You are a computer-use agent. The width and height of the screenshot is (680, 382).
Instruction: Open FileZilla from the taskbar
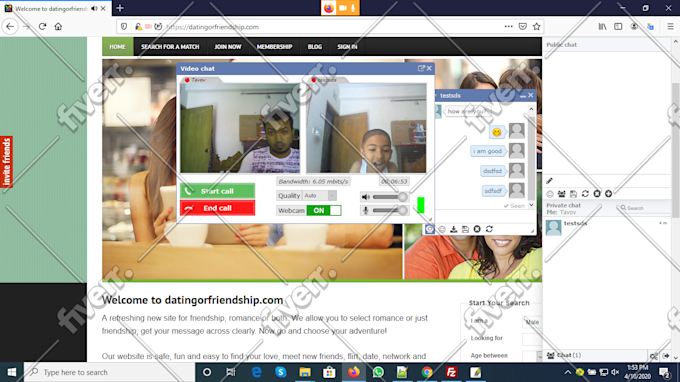click(x=451, y=372)
